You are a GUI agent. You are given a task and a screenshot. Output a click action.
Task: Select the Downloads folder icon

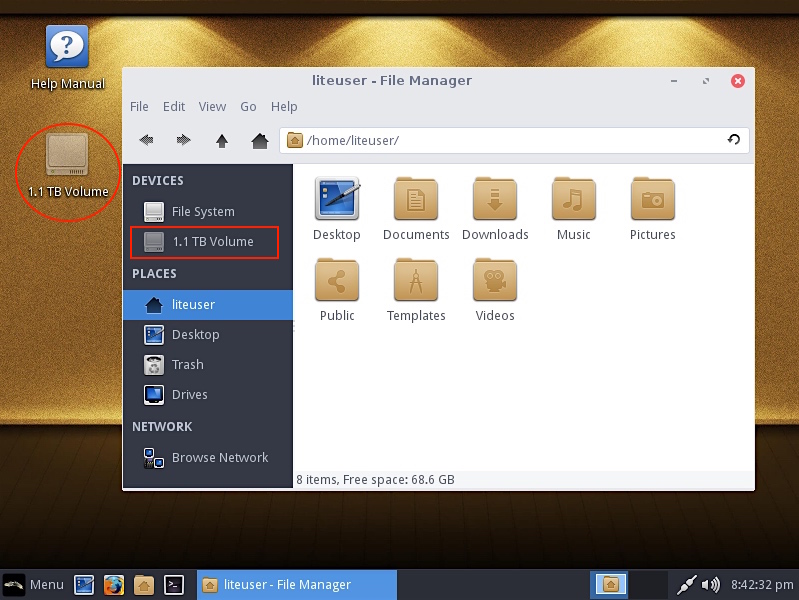[x=495, y=201]
